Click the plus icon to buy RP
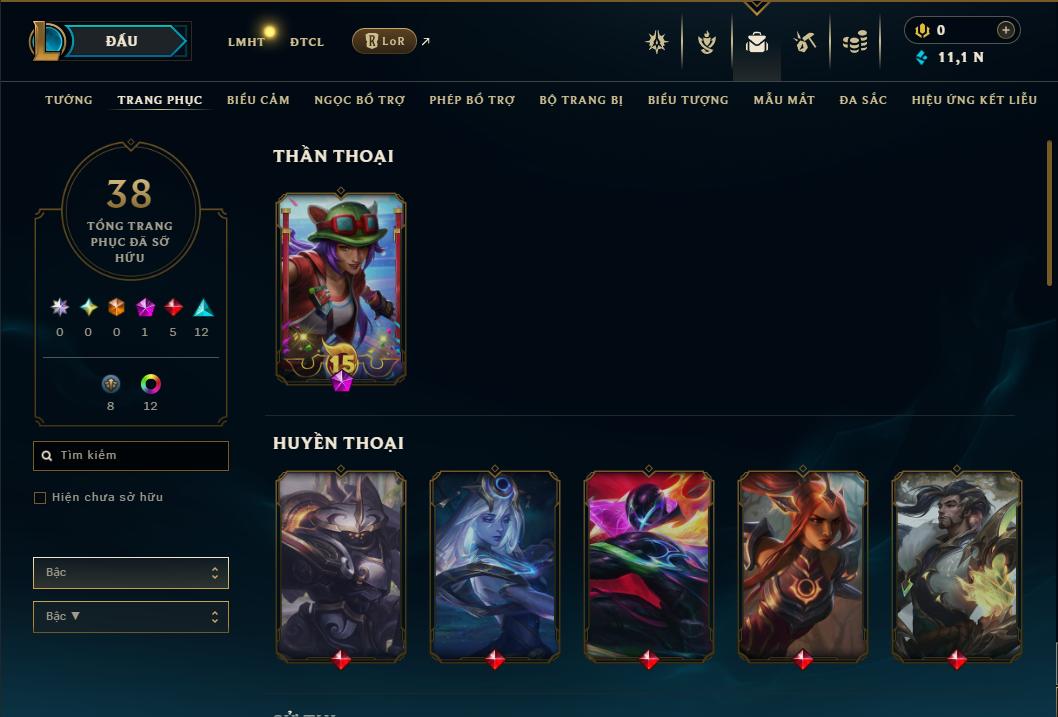Screen dimensions: 1058x717 pos(1005,30)
